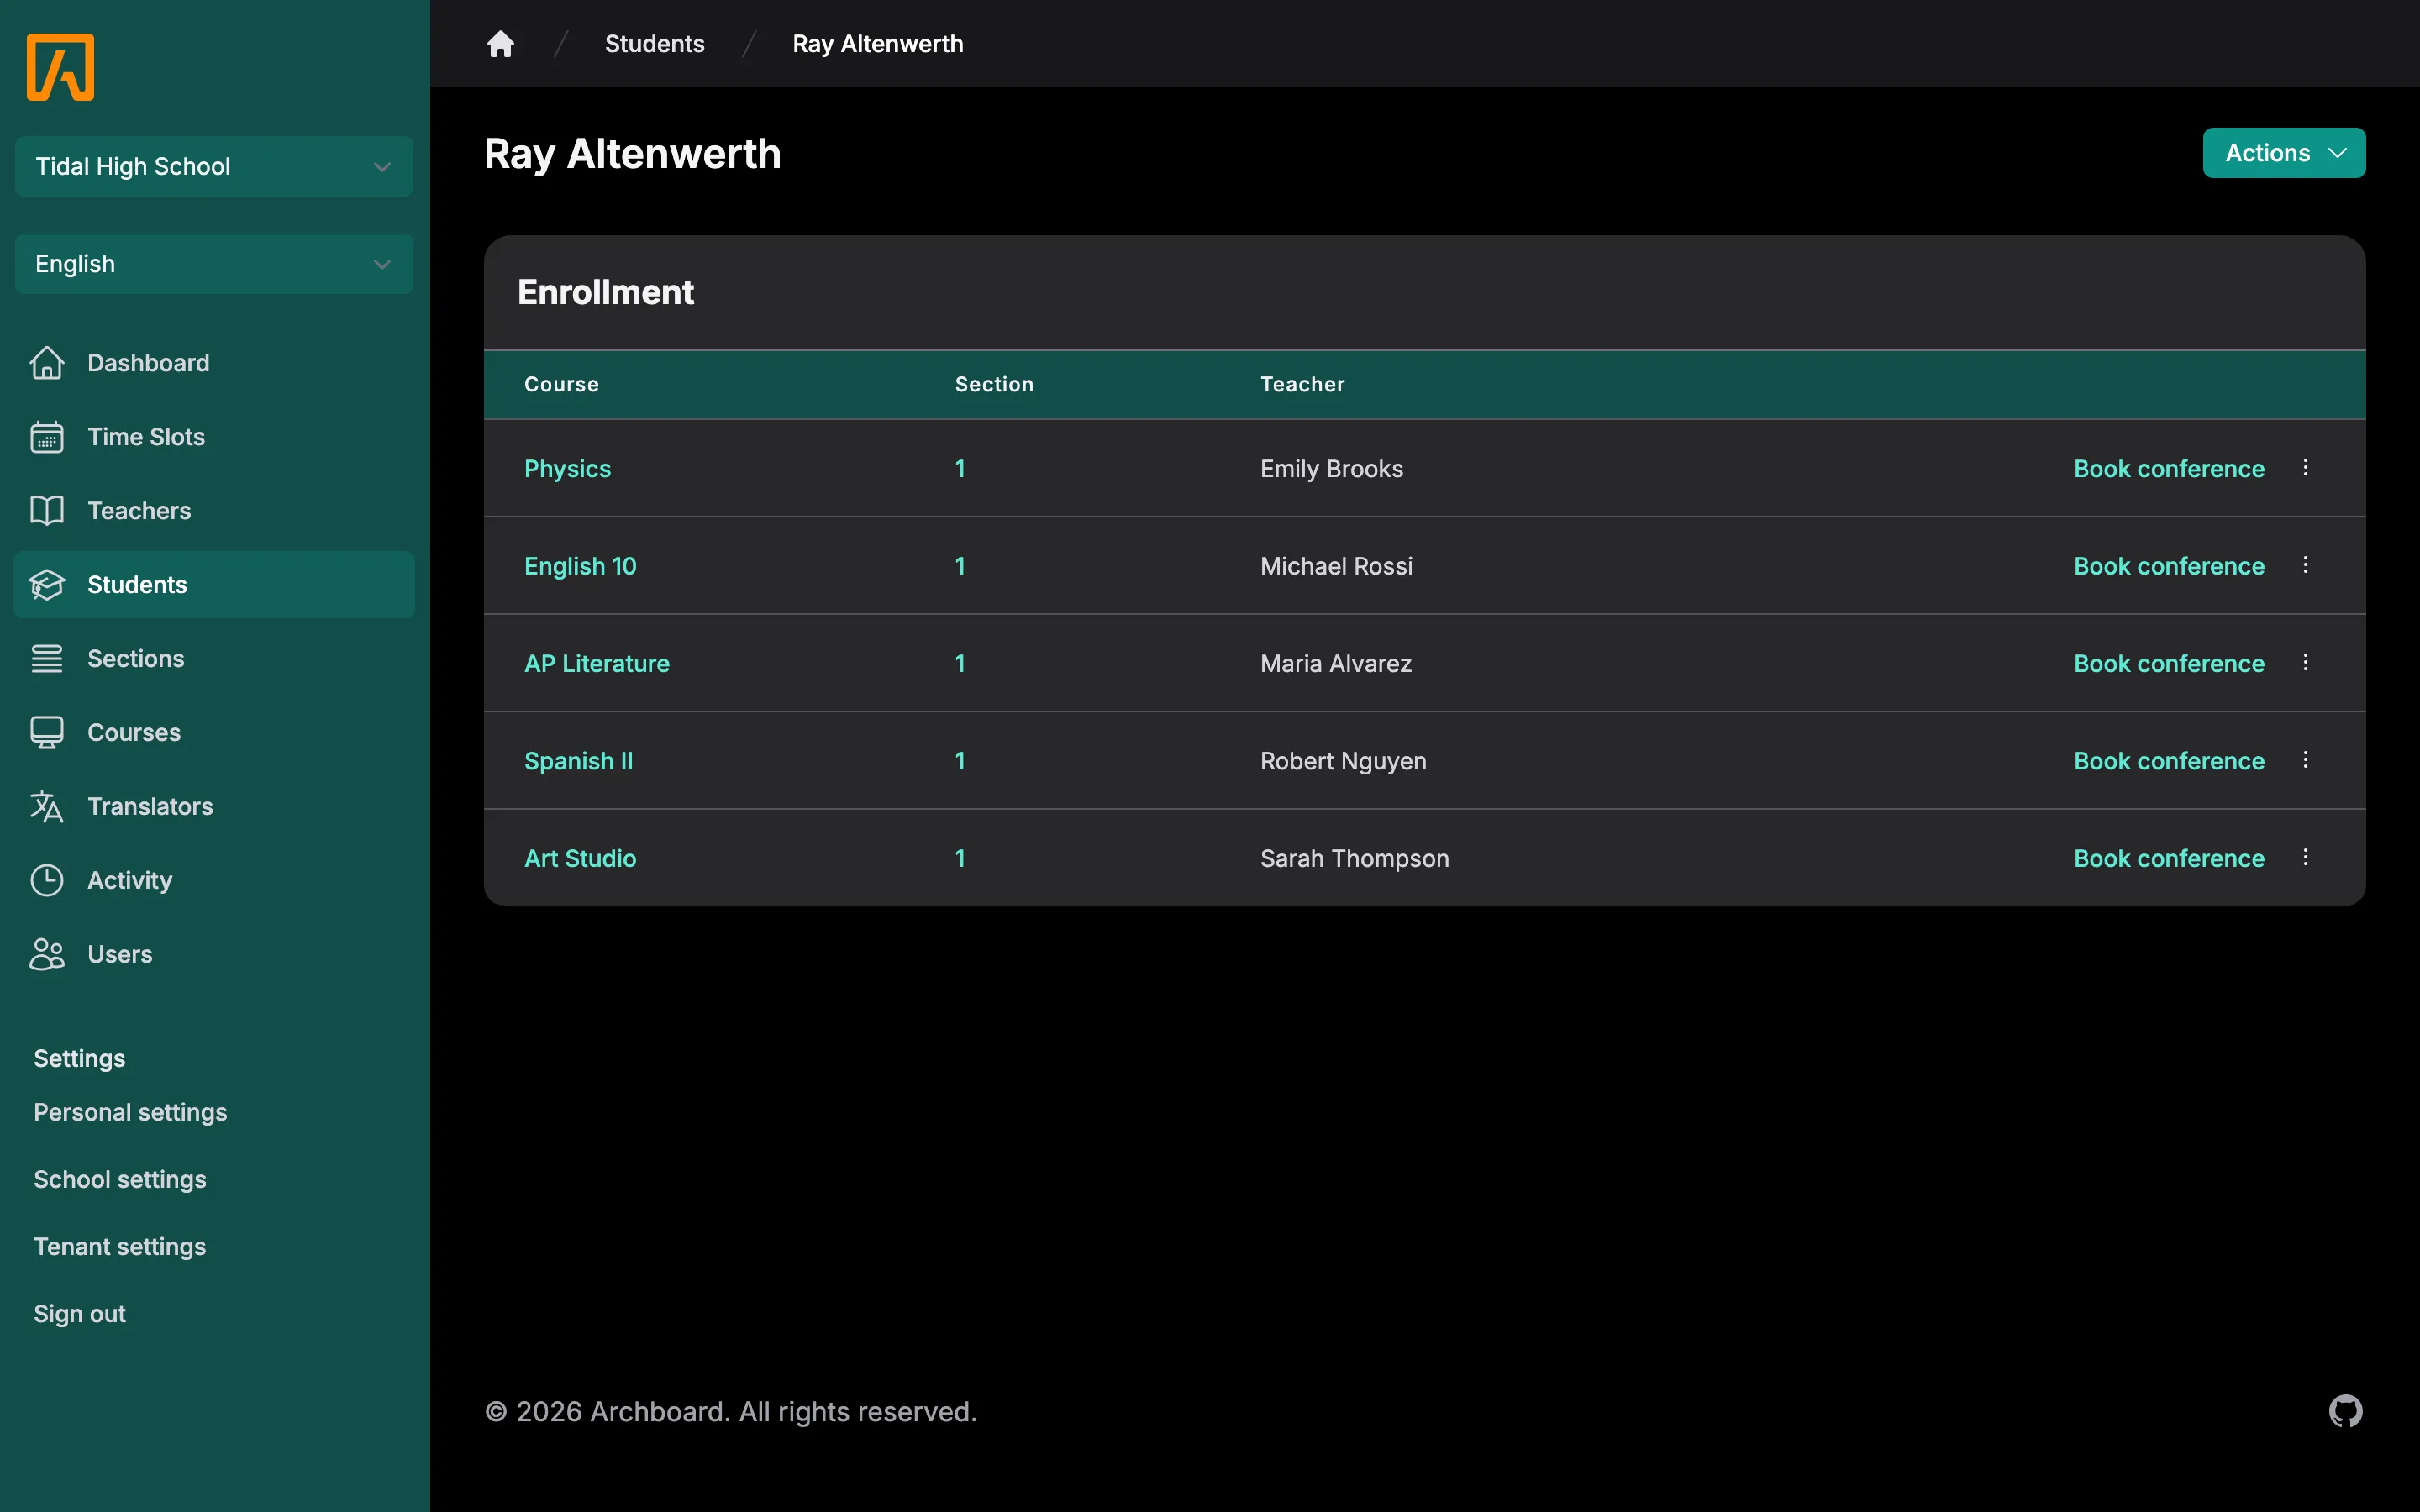Click three-dot menu for Spanish II row
This screenshot has height=1512, width=2420.
click(x=2305, y=760)
